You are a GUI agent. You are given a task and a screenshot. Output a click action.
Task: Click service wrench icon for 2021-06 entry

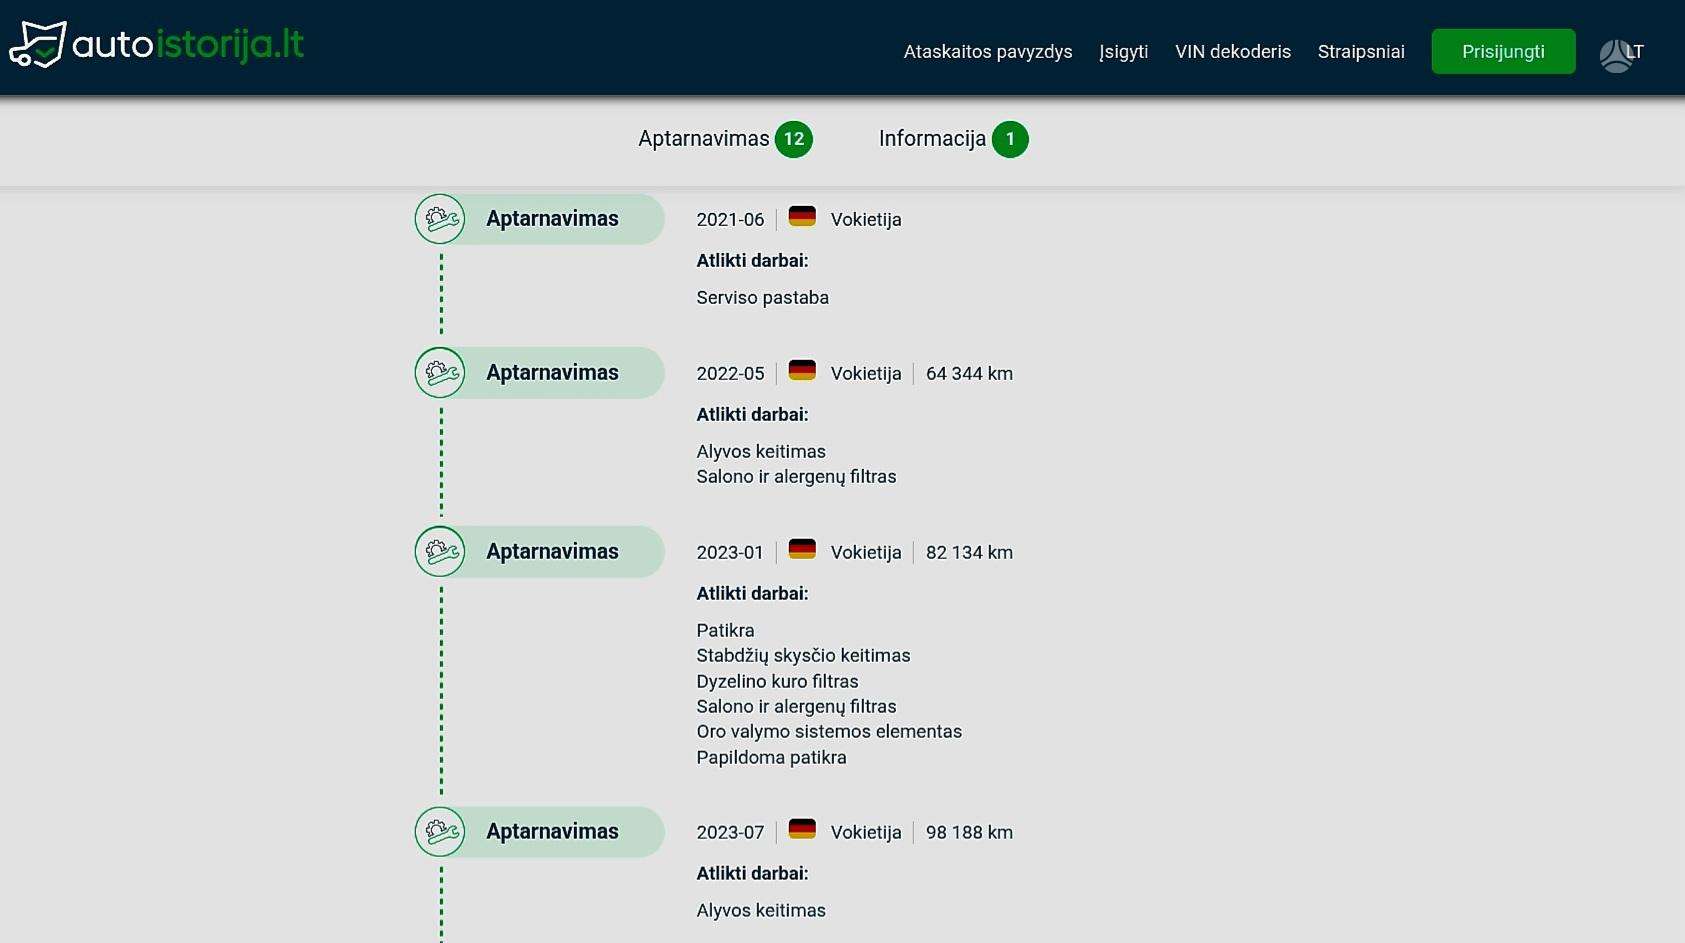tap(440, 219)
